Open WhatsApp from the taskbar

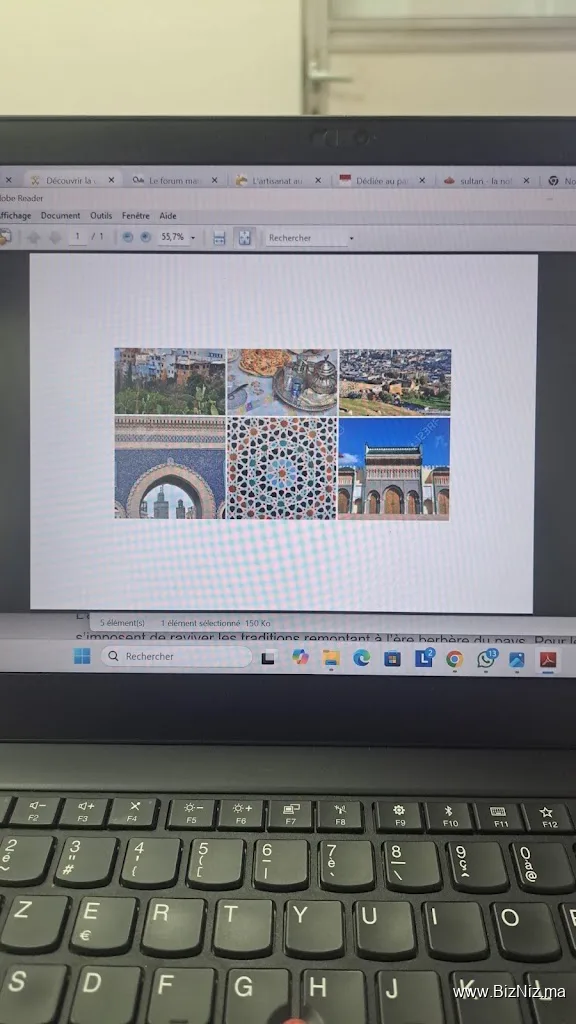[x=485, y=659]
